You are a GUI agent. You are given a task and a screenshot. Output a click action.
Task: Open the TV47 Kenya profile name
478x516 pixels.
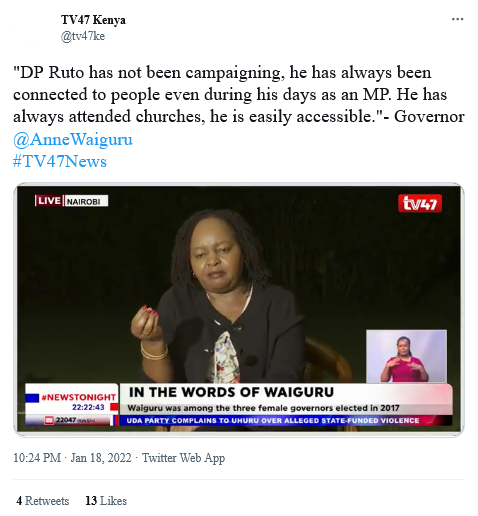pyautogui.click(x=93, y=20)
